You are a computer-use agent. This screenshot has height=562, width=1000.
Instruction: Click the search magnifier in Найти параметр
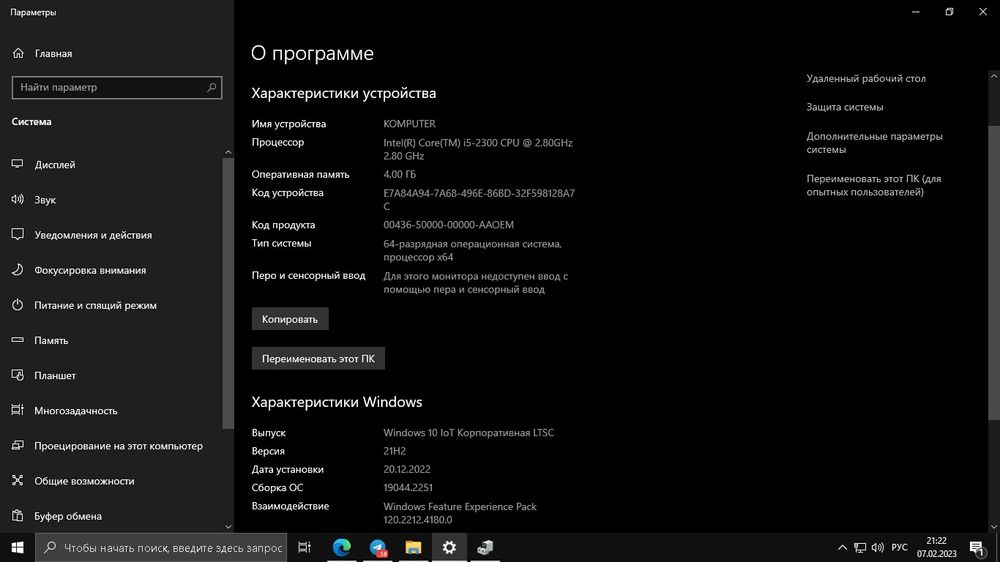(x=211, y=87)
